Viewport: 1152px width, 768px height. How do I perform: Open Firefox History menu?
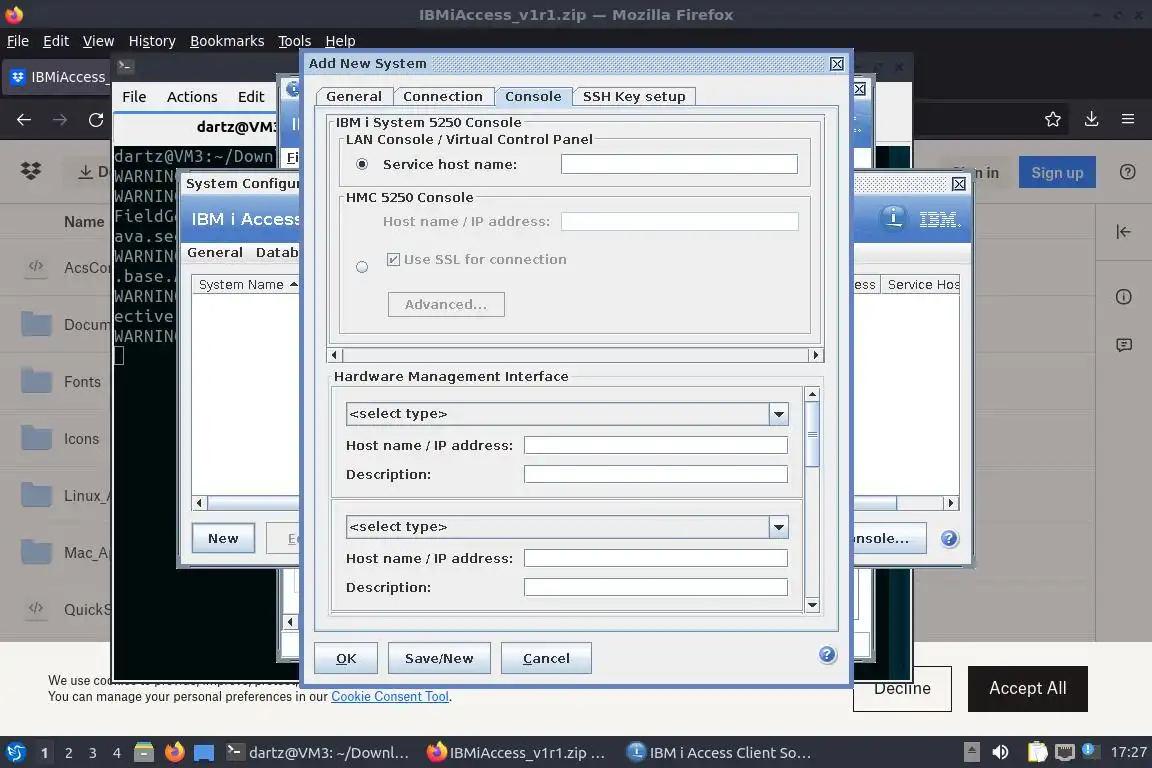pyautogui.click(x=152, y=41)
